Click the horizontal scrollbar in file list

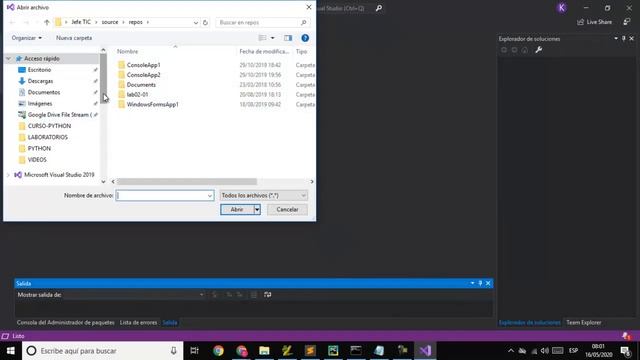coord(187,182)
